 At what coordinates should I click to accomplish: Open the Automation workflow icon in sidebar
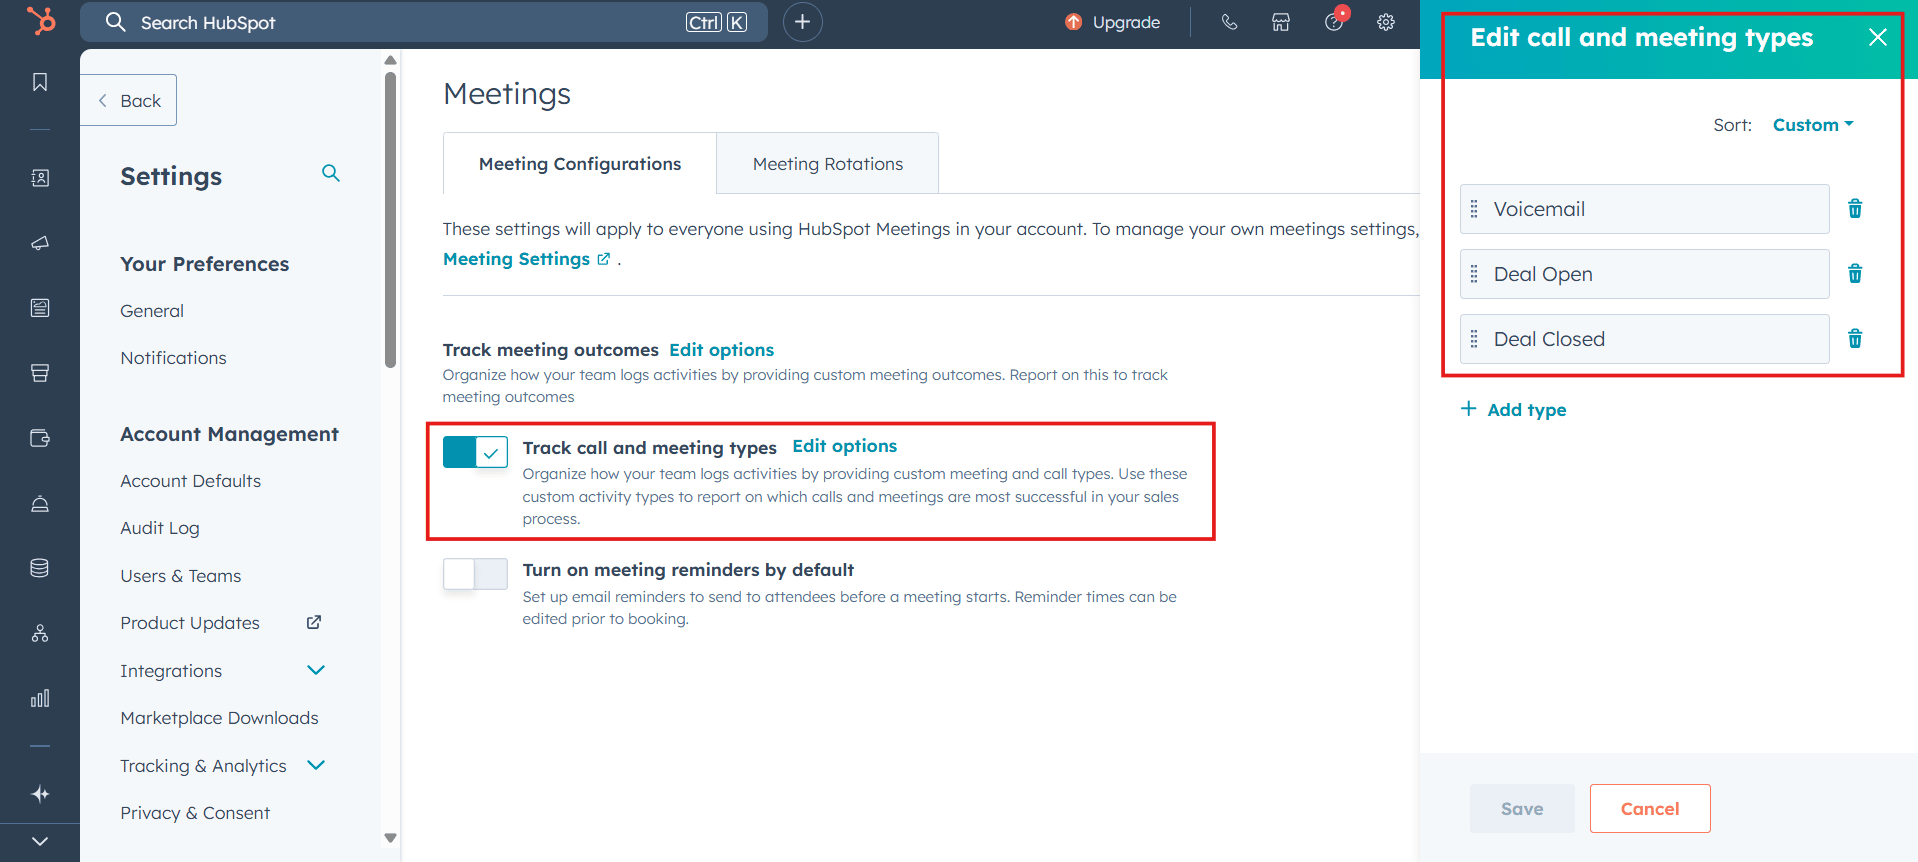40,633
